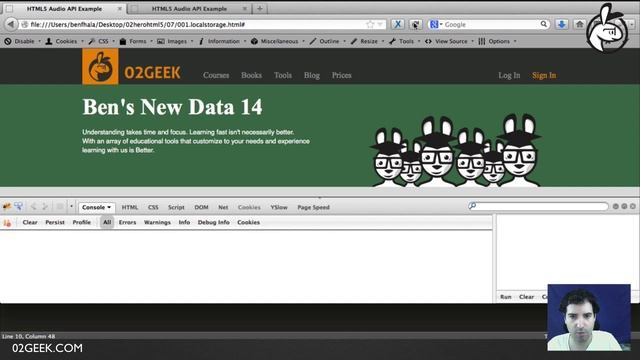
Task: Toggle the Cookies console filter
Action: (249, 222)
